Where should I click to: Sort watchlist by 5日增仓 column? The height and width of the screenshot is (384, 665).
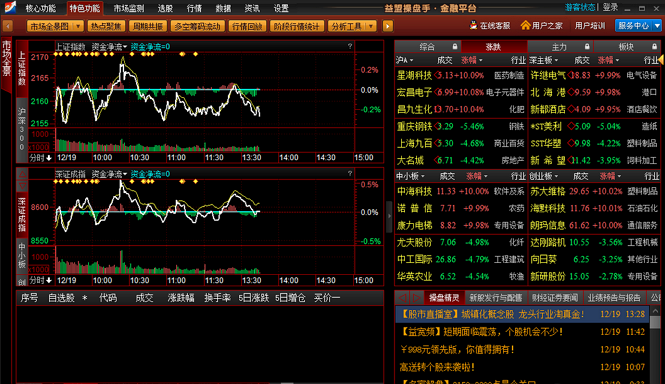(x=290, y=298)
